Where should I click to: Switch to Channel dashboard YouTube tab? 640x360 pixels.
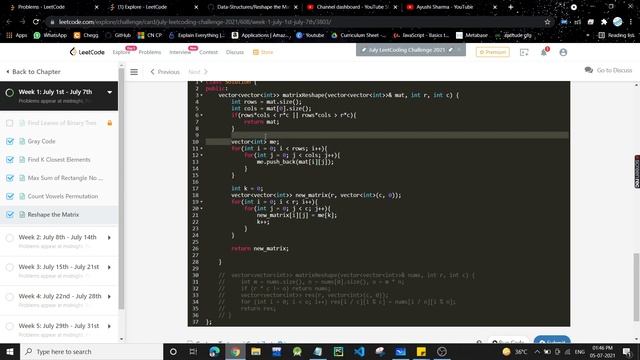(351, 7)
